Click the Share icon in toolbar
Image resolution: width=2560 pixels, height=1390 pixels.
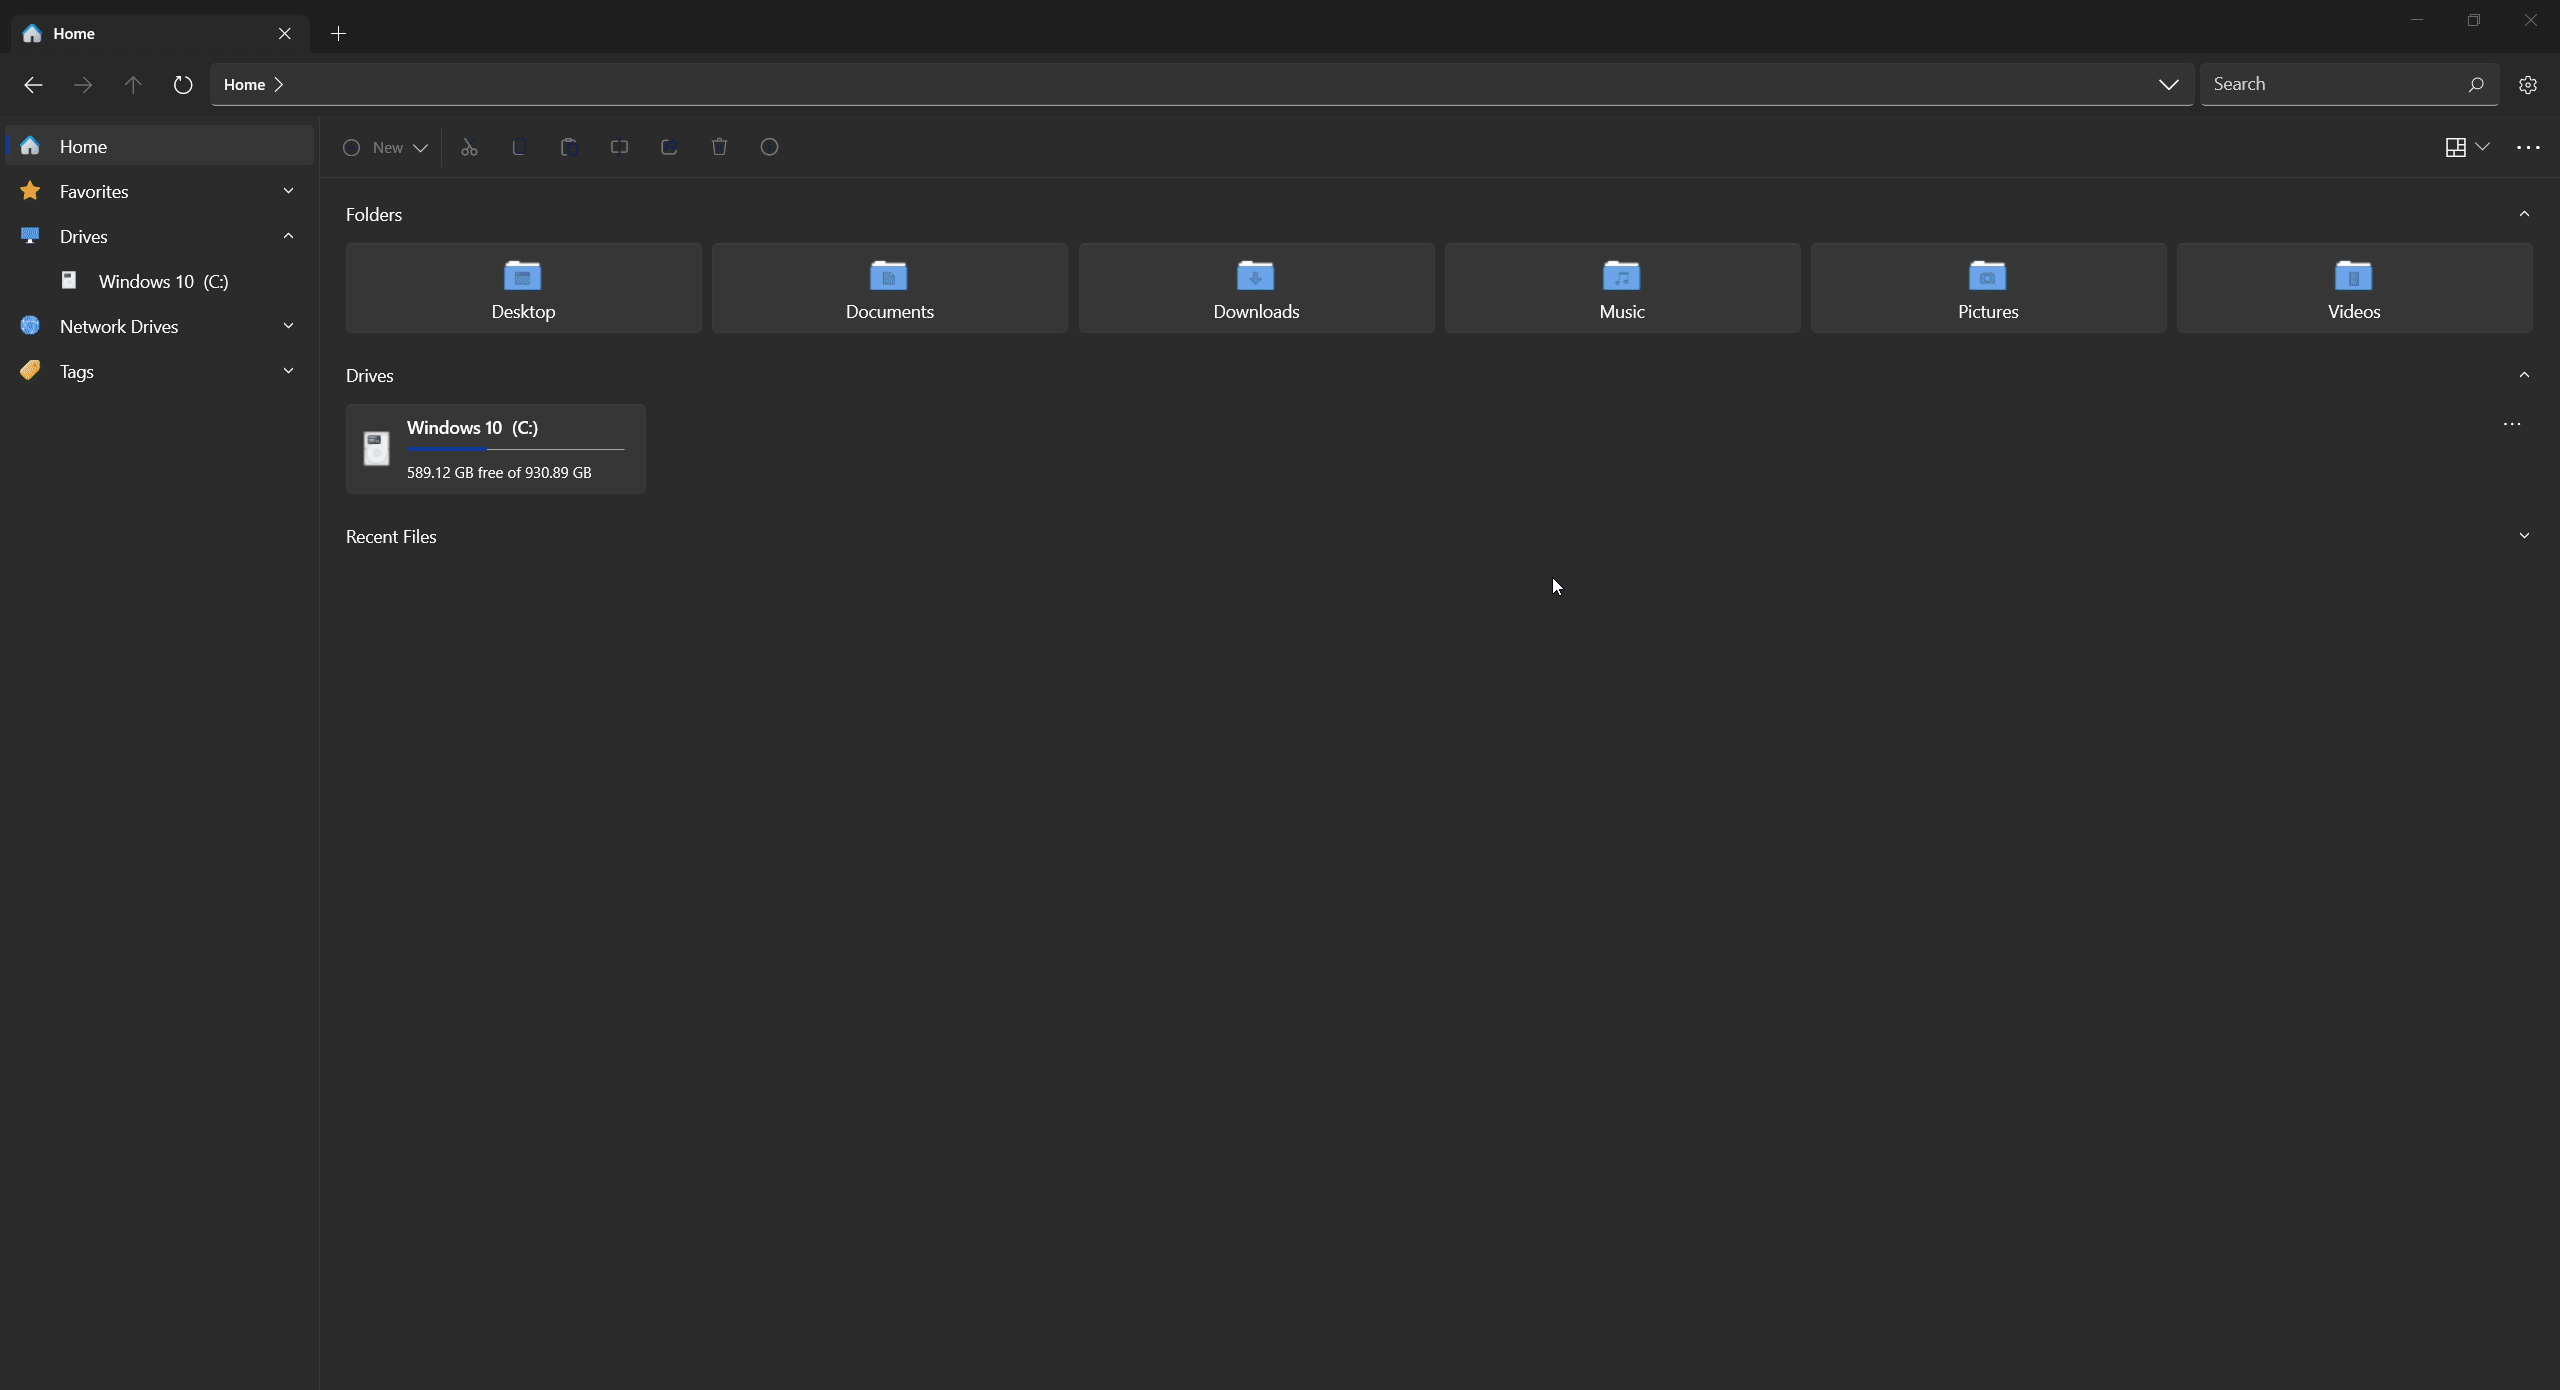[x=669, y=148]
